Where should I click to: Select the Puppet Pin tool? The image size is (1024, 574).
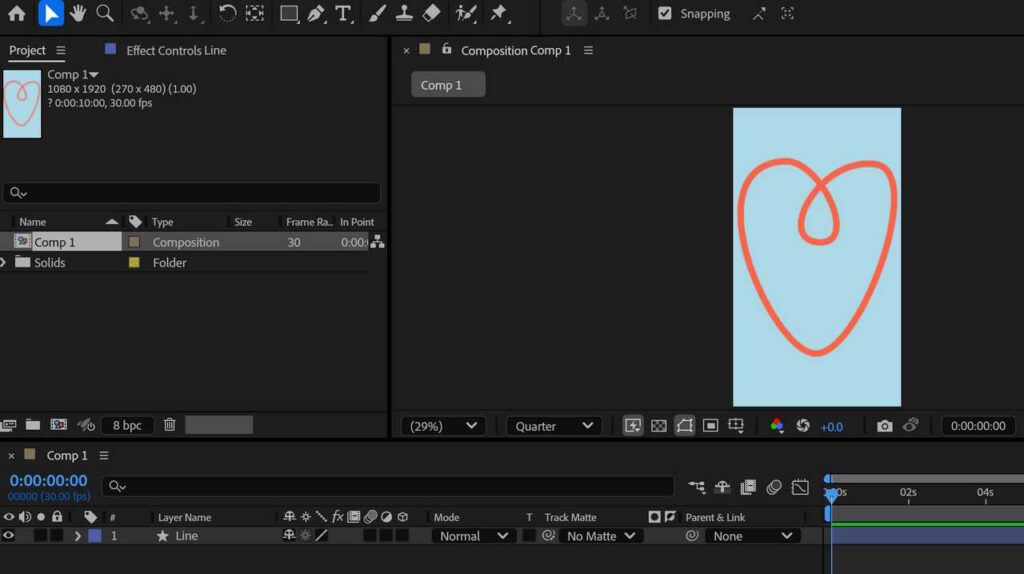tap(498, 13)
